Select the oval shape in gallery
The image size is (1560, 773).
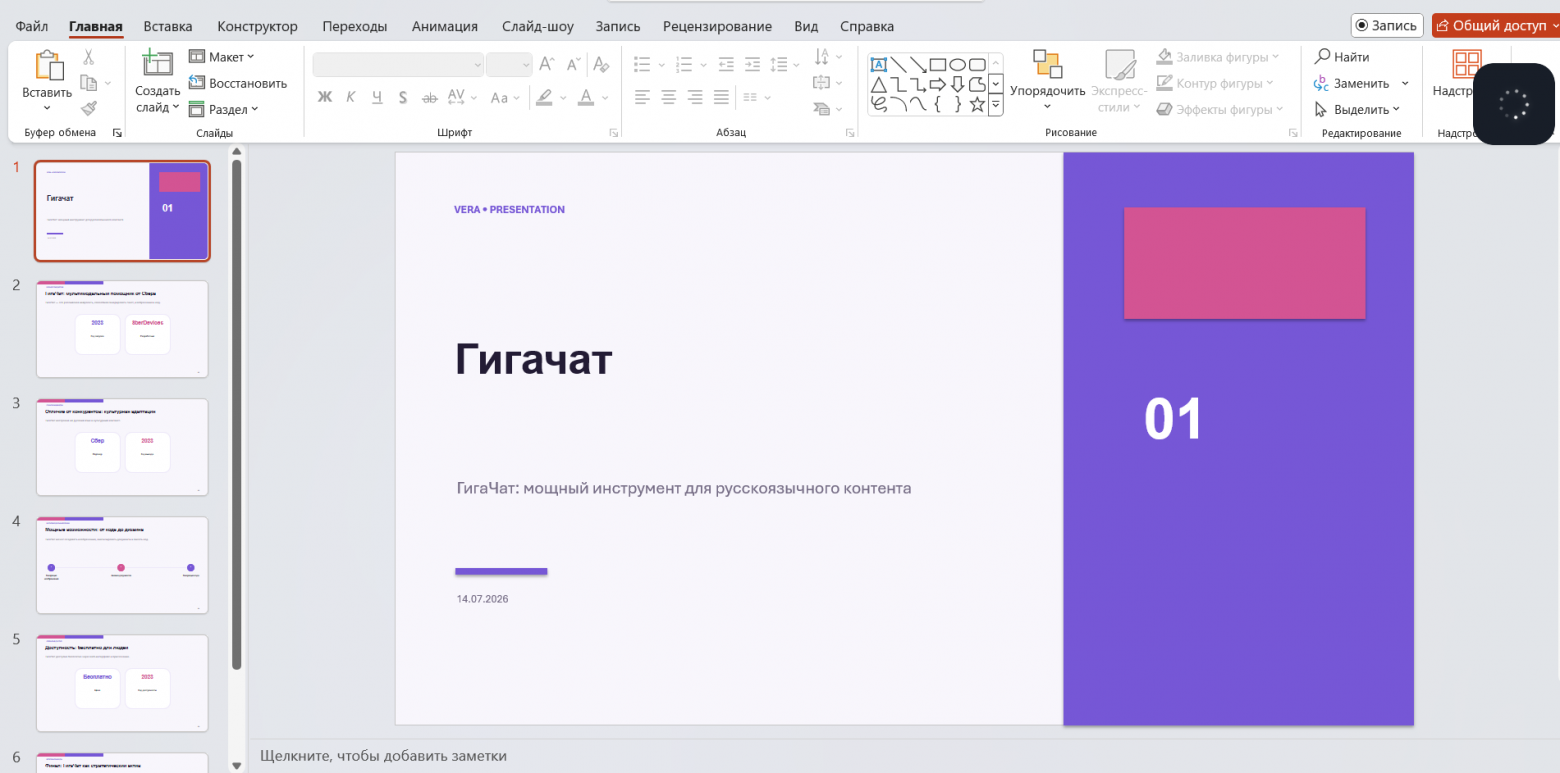958,64
